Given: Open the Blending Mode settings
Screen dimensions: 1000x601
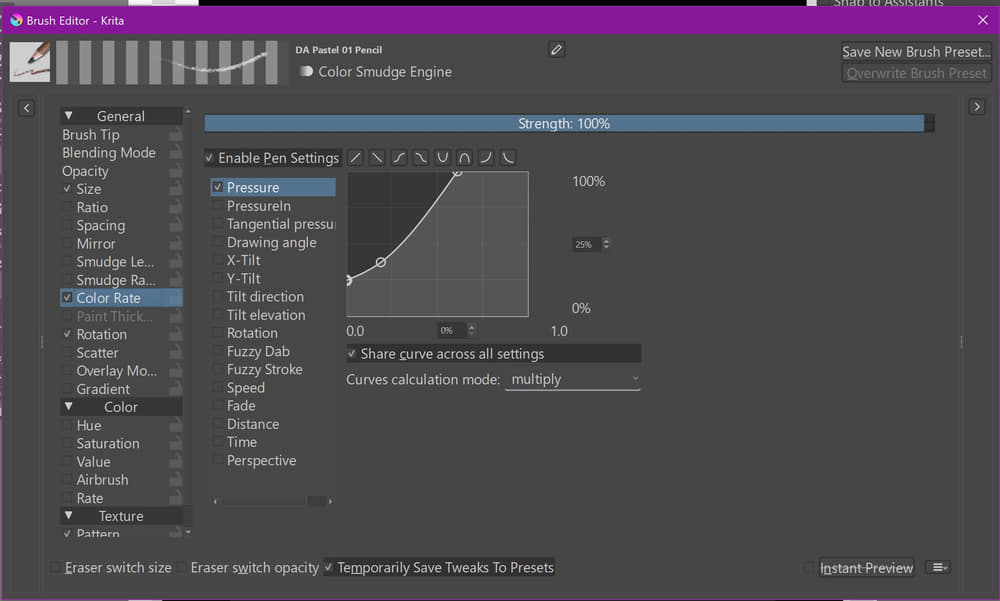Looking at the screenshot, I should [109, 153].
